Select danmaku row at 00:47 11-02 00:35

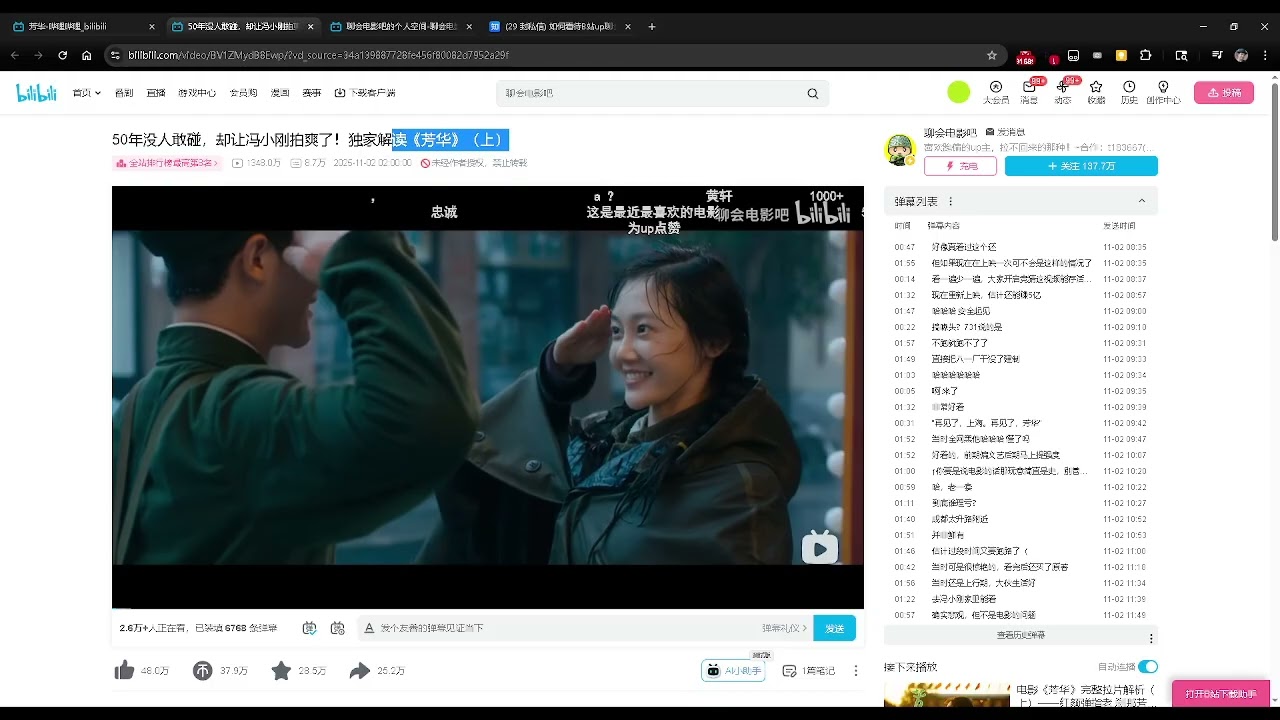pyautogui.click(x=1021, y=246)
